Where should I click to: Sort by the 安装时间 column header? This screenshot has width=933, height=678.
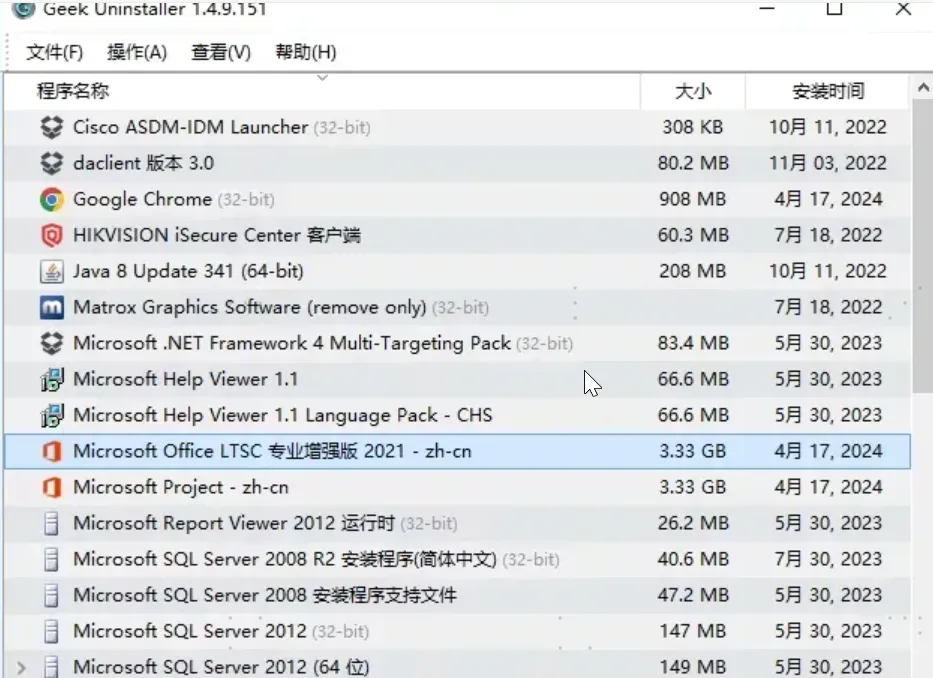828,91
